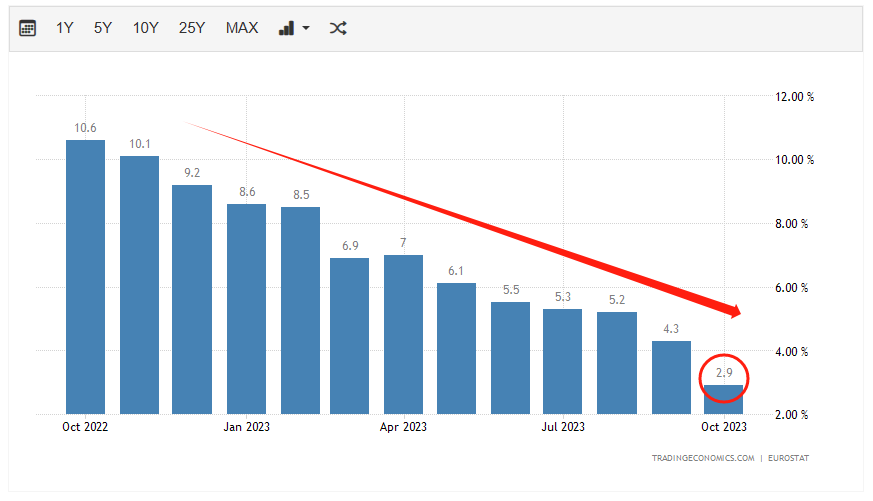Select the 1Y time range

65,28
